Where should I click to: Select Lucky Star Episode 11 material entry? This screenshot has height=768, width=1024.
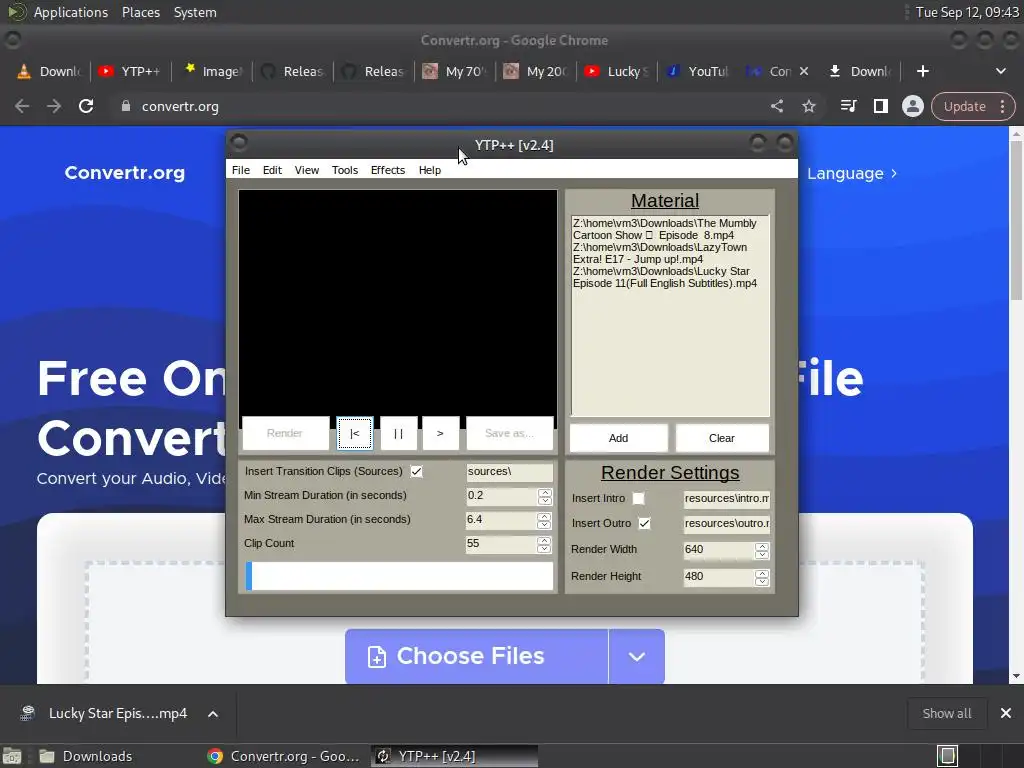tap(665, 278)
